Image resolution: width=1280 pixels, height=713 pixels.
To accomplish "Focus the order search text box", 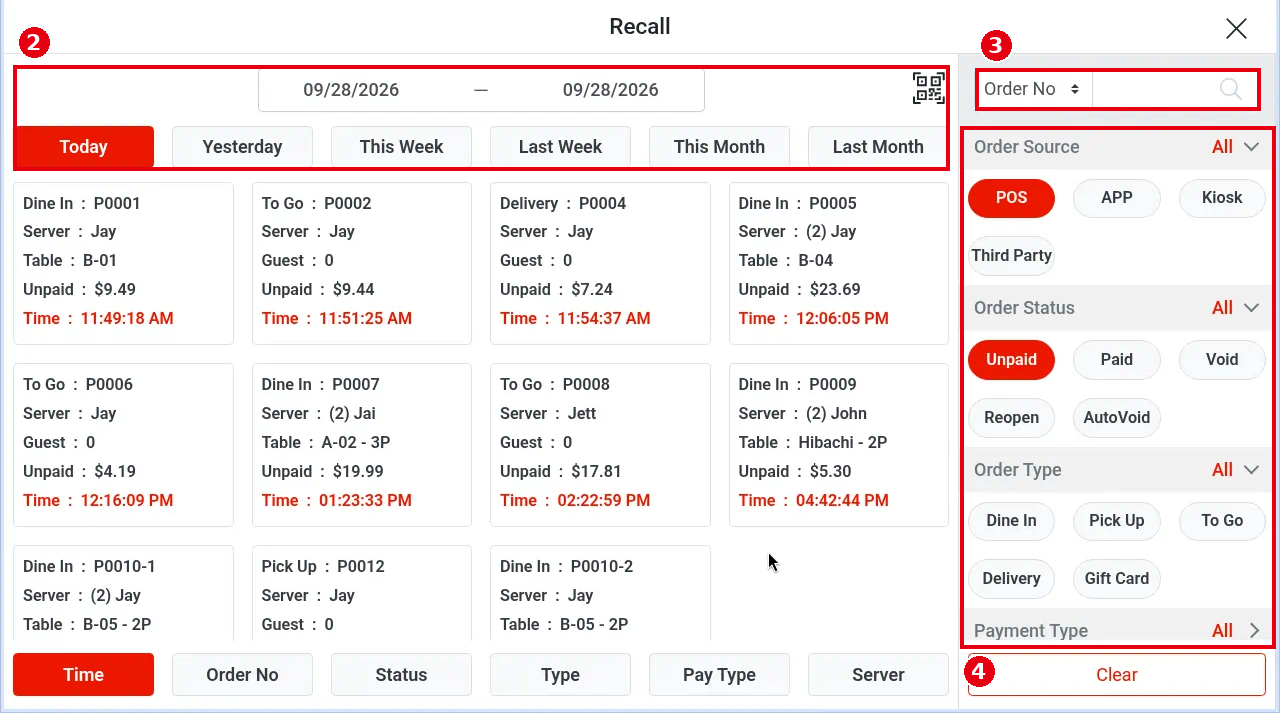I will pyautogui.click(x=1155, y=89).
